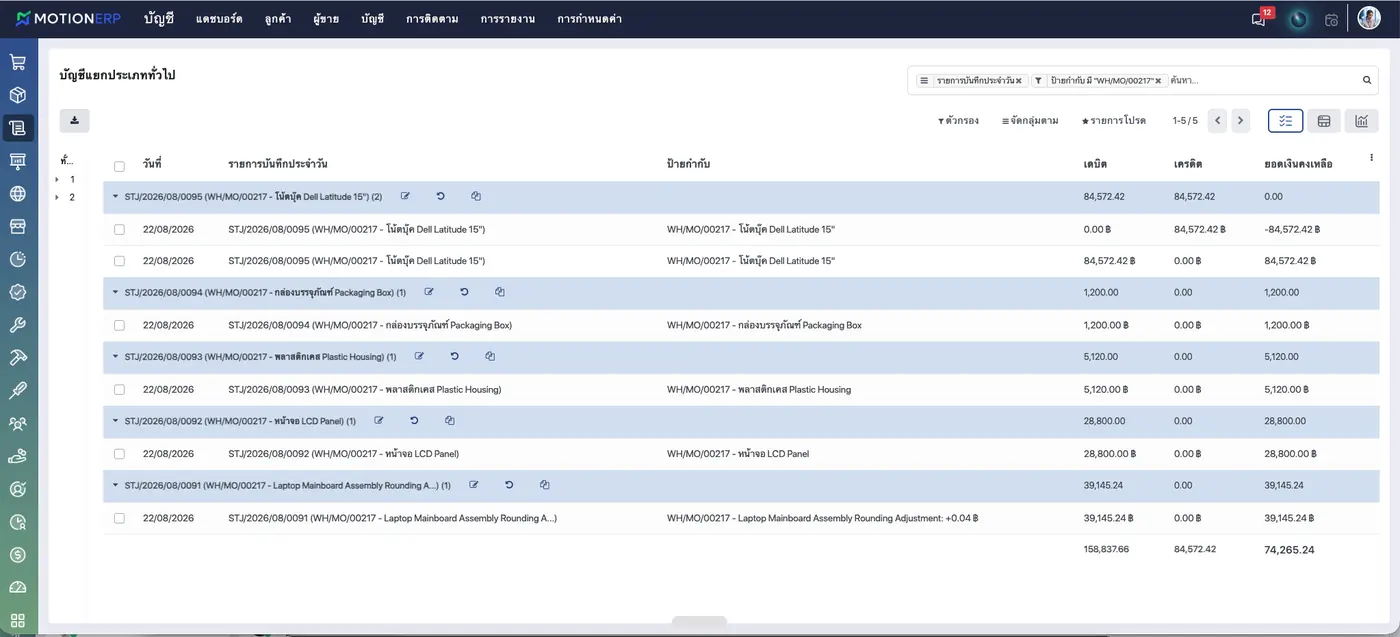Open the messages icon with 12 badge
1400x637 pixels.
pyautogui.click(x=1261, y=18)
